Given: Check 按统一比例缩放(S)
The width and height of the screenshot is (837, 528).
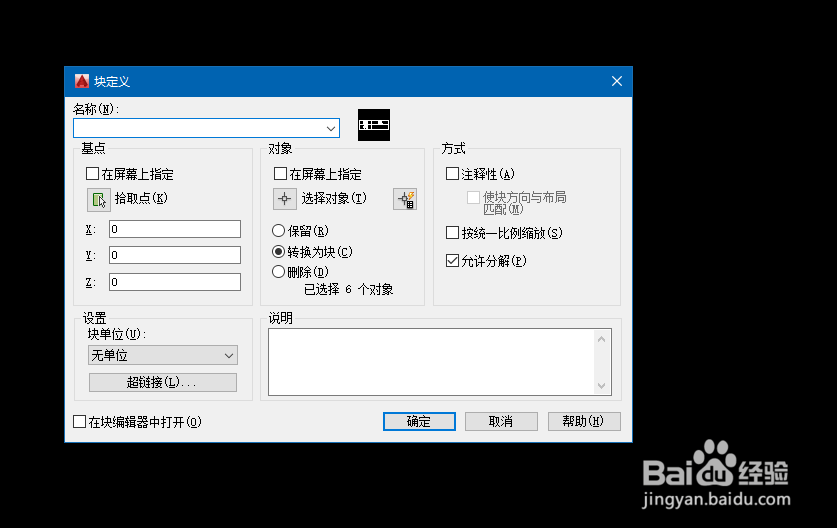Looking at the screenshot, I should click(x=452, y=233).
